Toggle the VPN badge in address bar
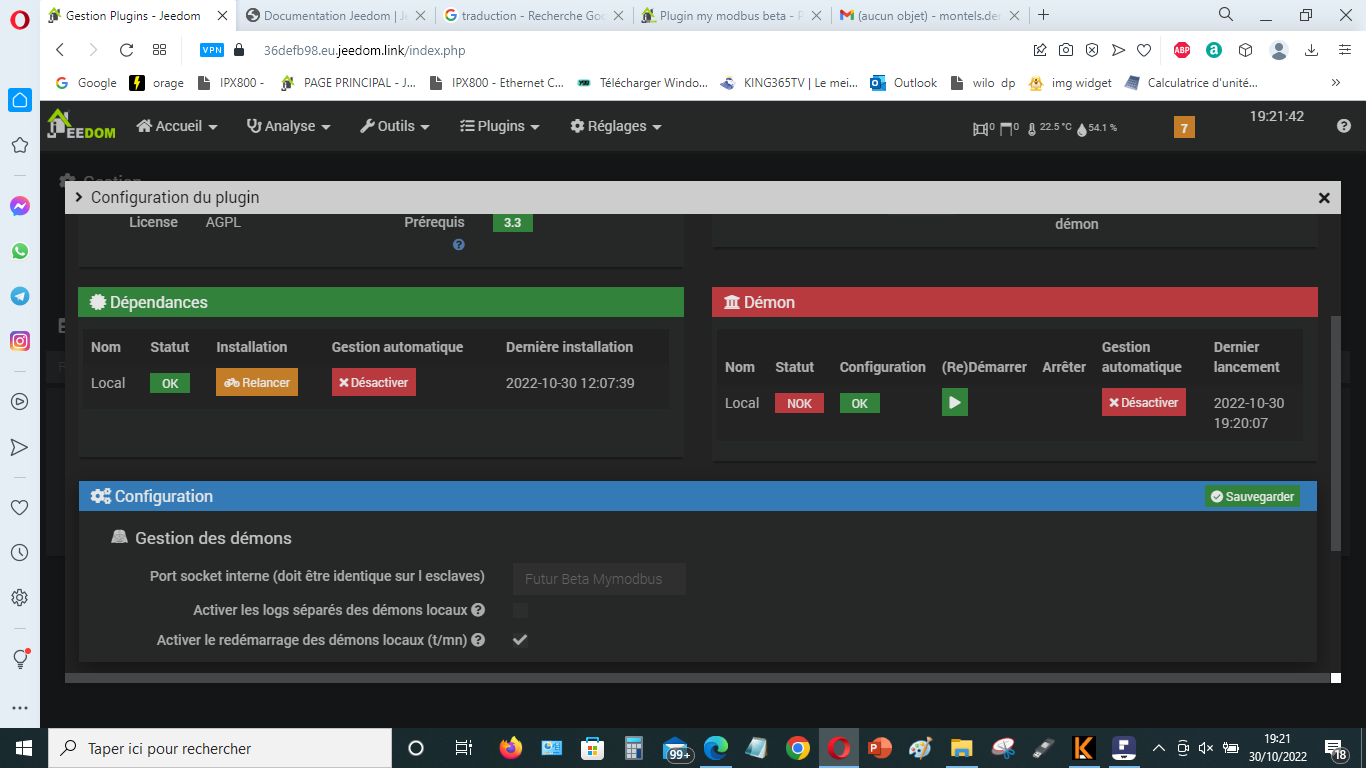 212,50
